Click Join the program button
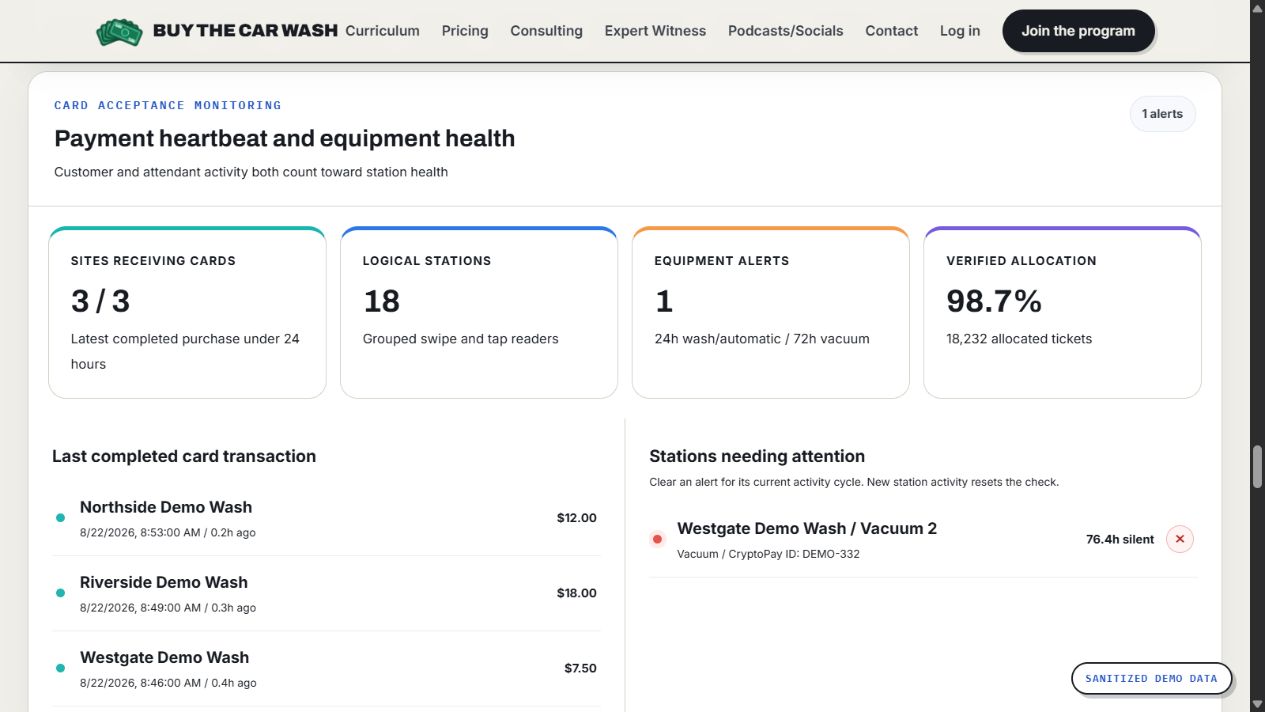The width and height of the screenshot is (1265, 712). [1078, 31]
